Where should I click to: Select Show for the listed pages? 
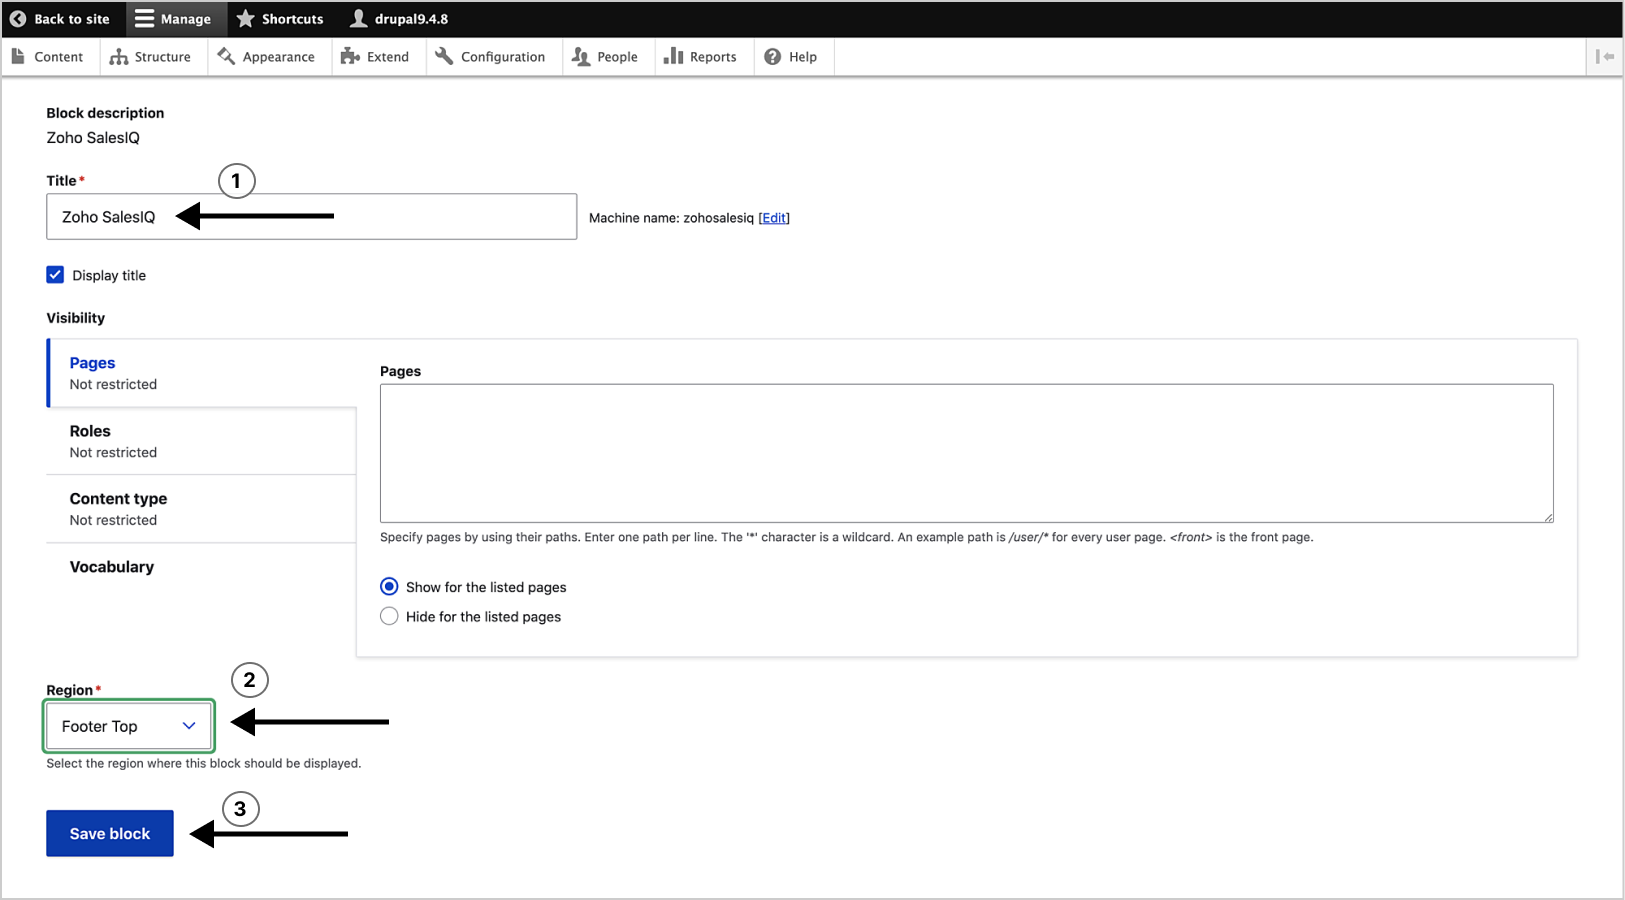coord(389,587)
